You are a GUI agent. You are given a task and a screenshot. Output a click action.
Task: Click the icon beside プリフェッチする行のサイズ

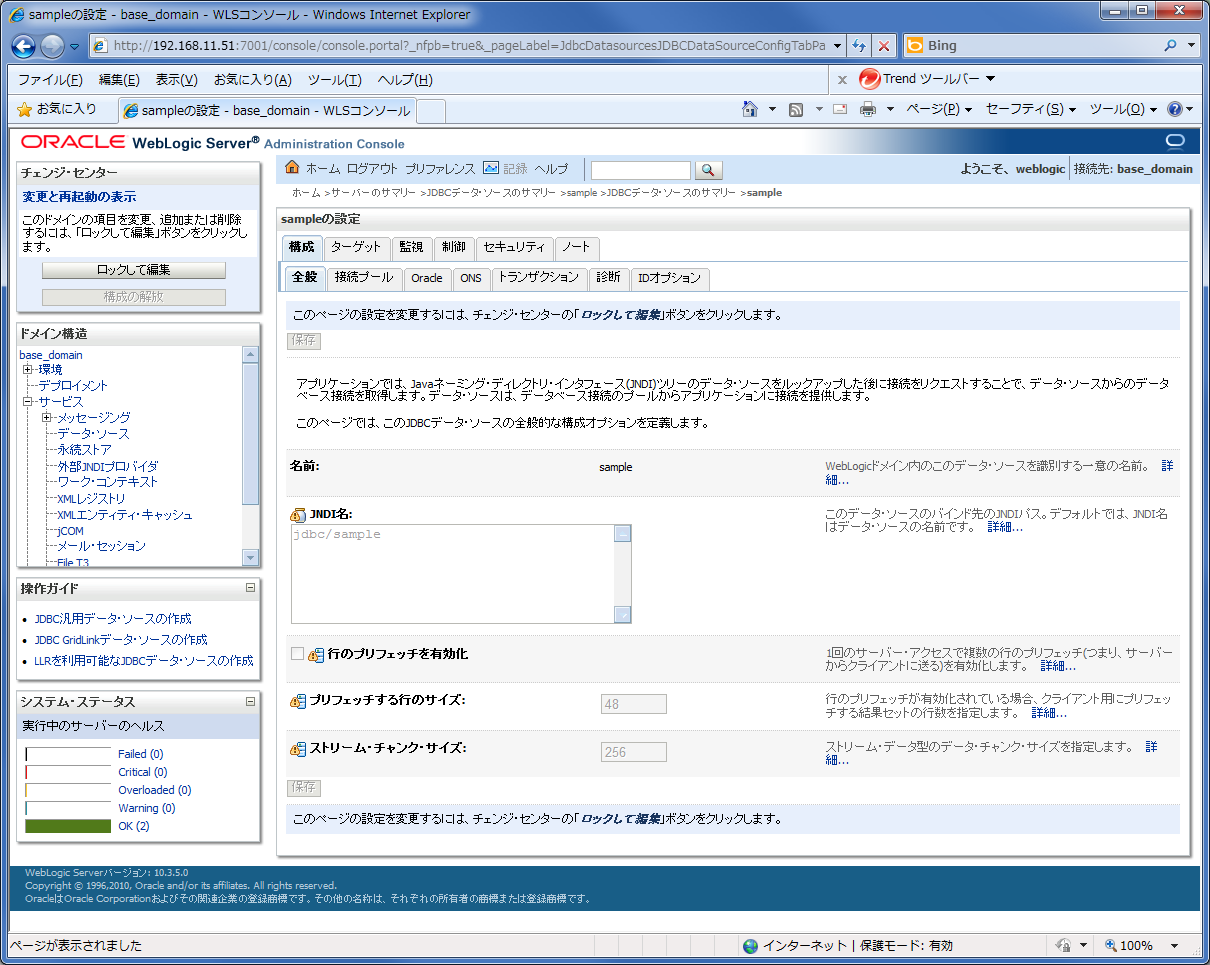[x=298, y=701]
